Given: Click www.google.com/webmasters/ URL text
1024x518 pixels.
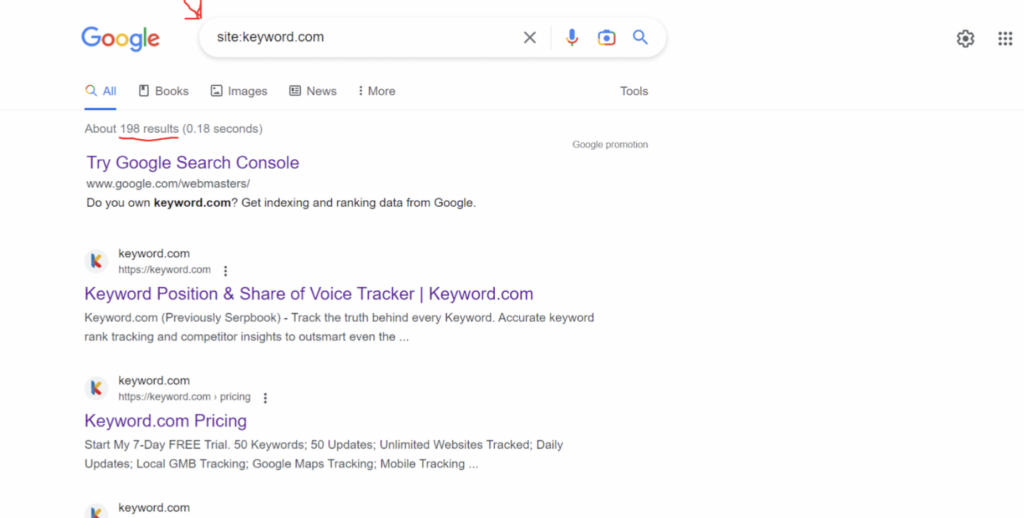Looking at the screenshot, I should [x=168, y=184].
